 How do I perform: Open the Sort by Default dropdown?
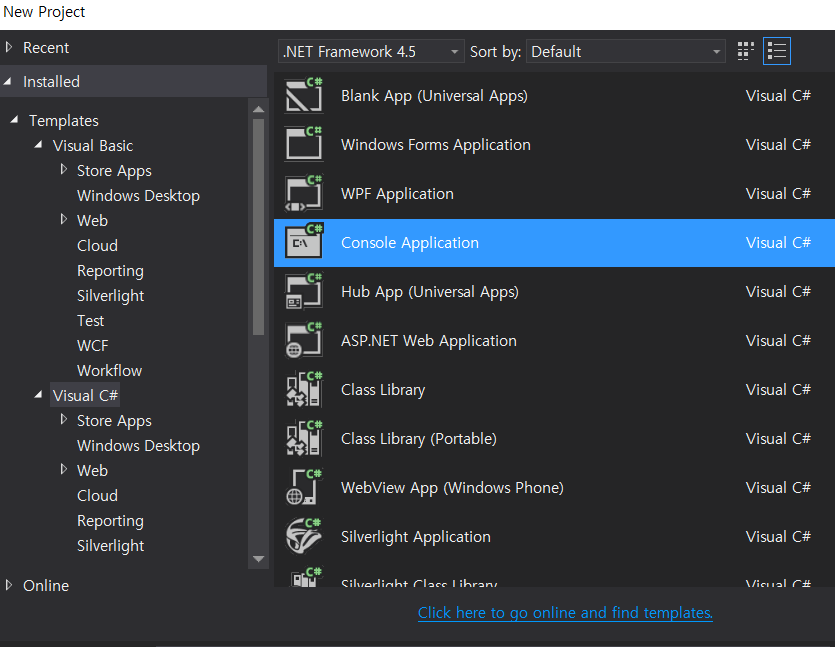626,52
